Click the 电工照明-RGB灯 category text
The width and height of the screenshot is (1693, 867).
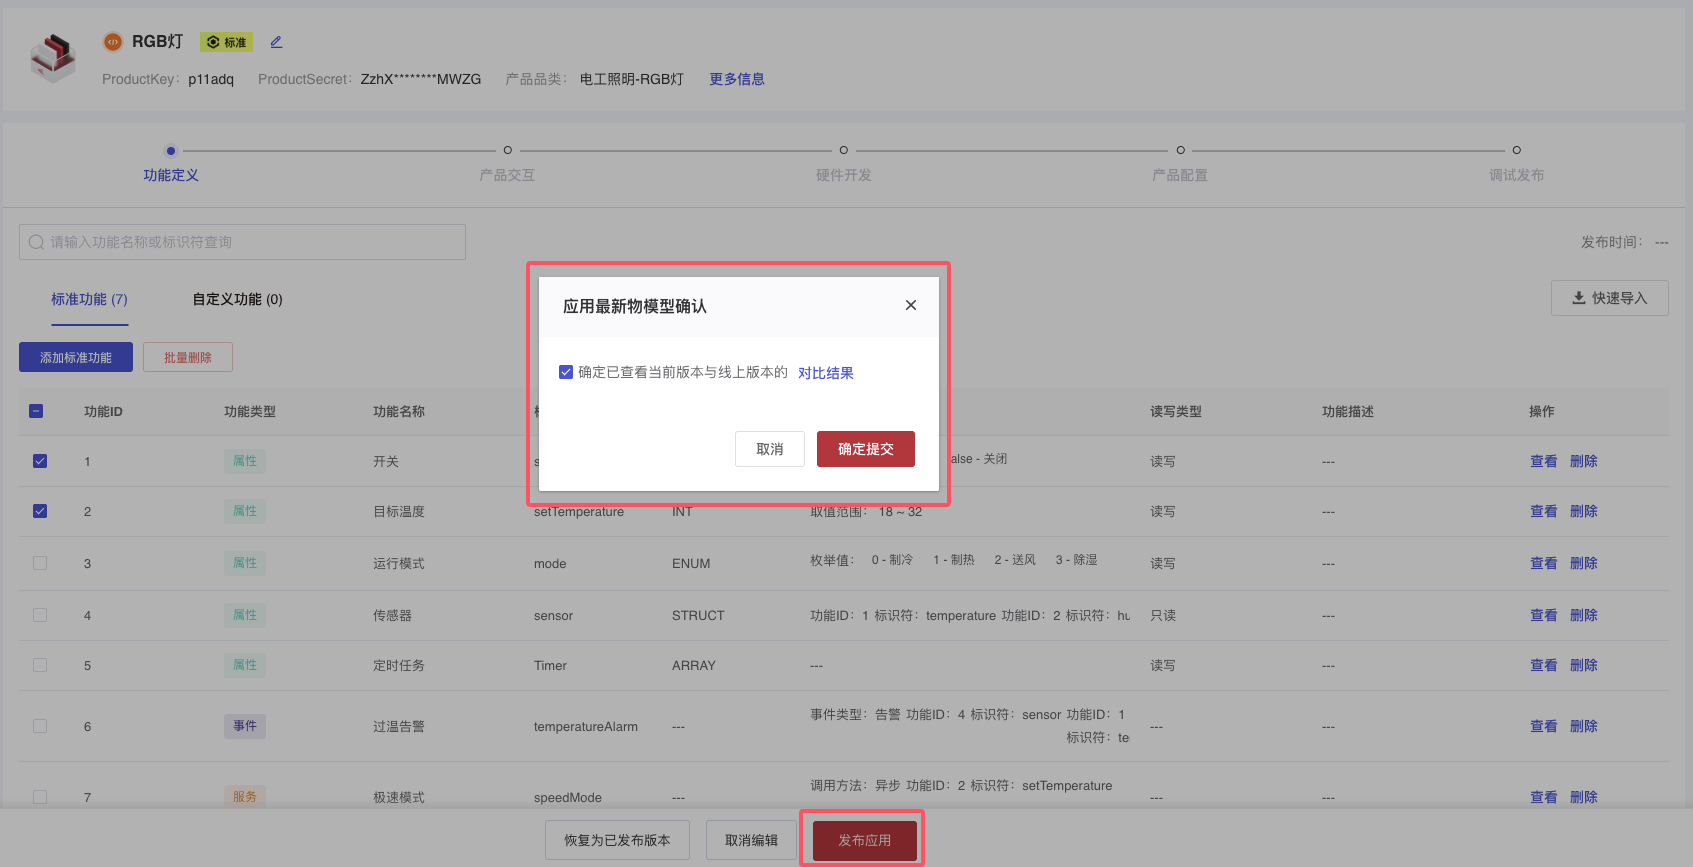pyautogui.click(x=632, y=79)
